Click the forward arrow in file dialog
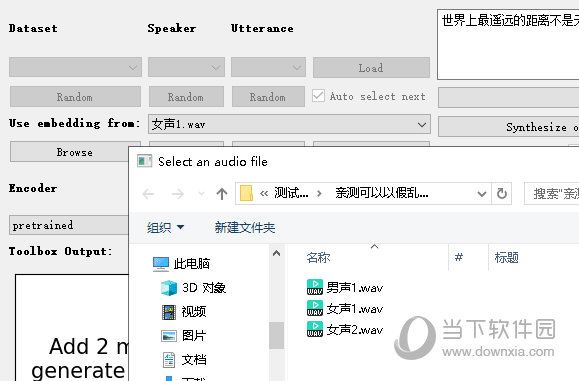579x381 pixels. [x=178, y=193]
